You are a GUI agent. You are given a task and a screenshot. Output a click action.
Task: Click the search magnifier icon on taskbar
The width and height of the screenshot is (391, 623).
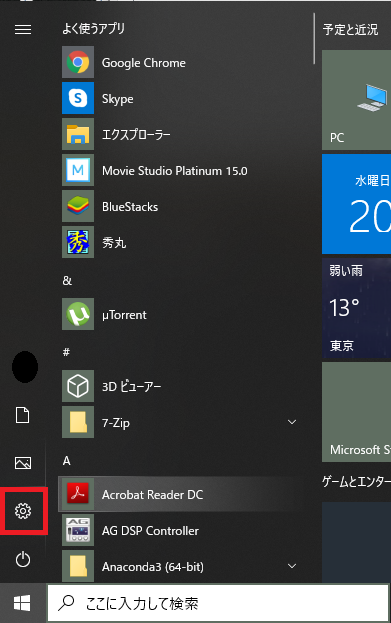66,603
